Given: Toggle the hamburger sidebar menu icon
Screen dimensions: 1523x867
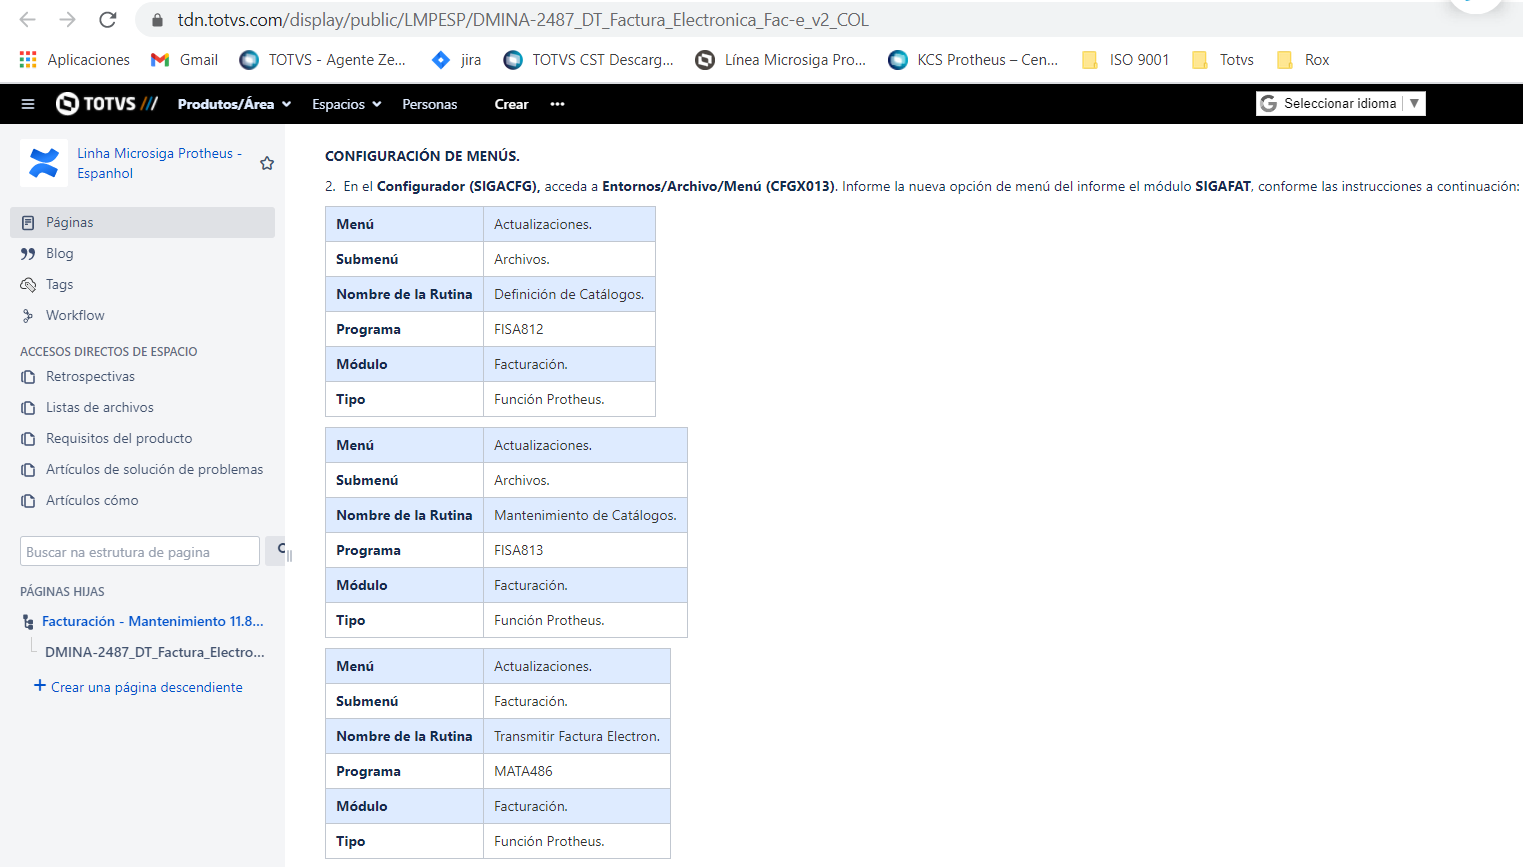Looking at the screenshot, I should click(x=28, y=104).
